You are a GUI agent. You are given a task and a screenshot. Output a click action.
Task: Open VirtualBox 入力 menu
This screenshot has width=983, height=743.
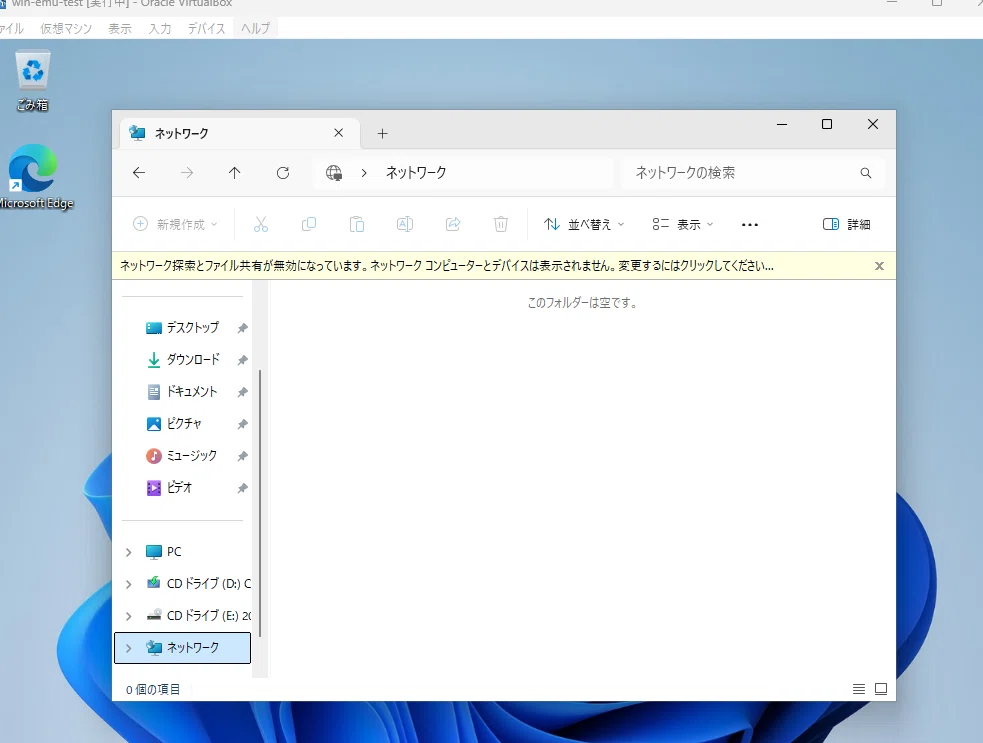[160, 28]
